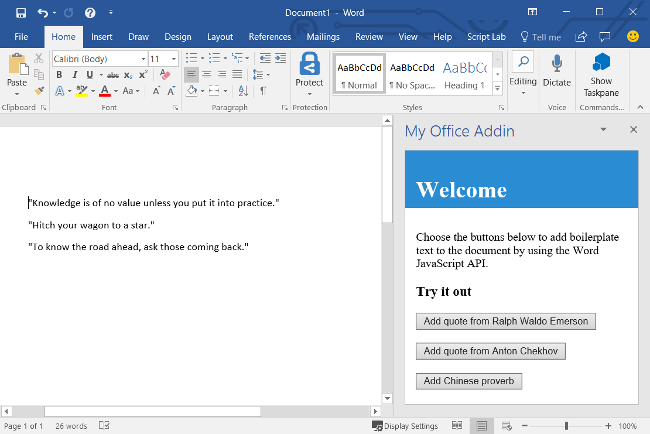Image resolution: width=650 pixels, height=434 pixels.
Task: Click Add quote from Anton Chekhov
Action: point(490,351)
